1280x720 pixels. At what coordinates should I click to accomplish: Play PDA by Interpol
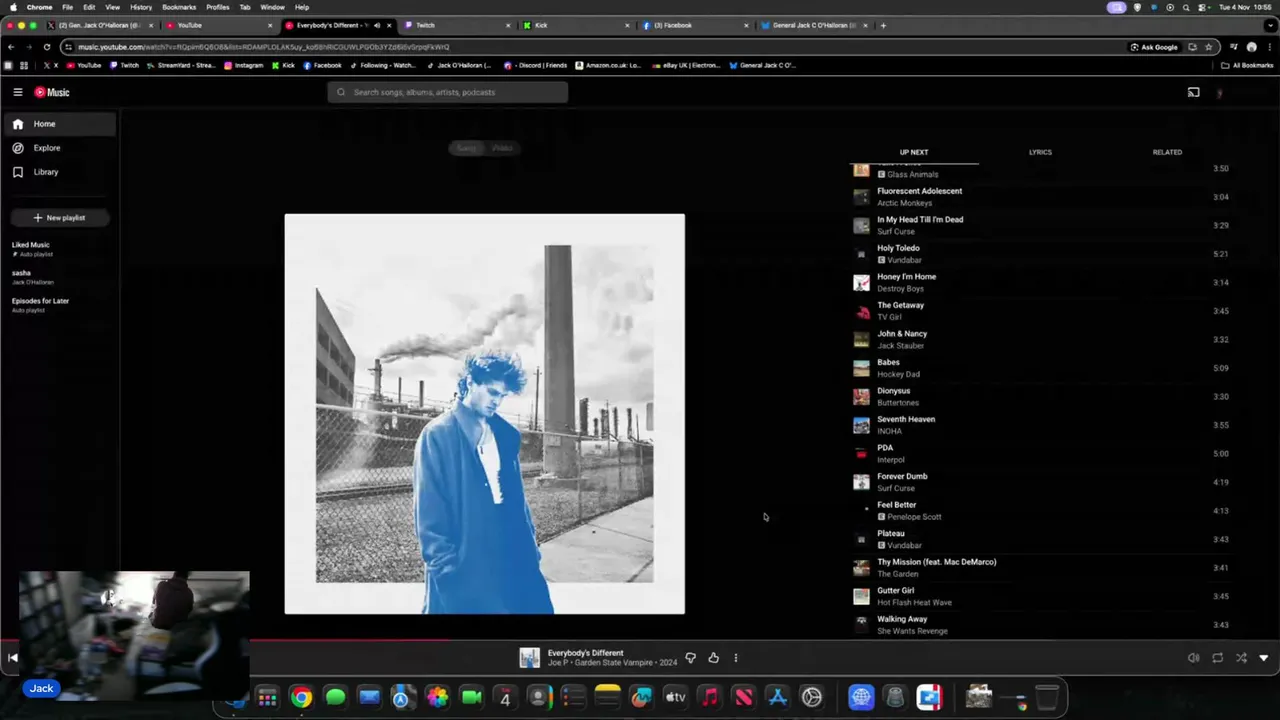pyautogui.click(x=1040, y=454)
